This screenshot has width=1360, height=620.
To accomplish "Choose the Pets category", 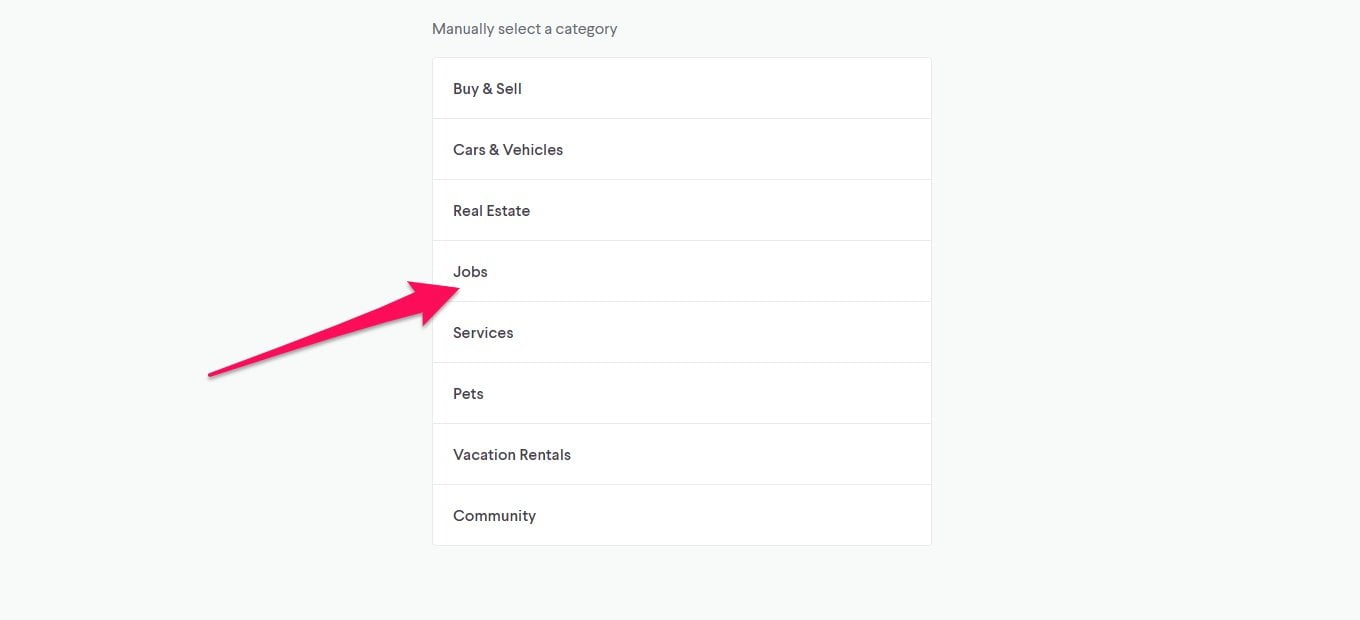I will click(x=681, y=393).
